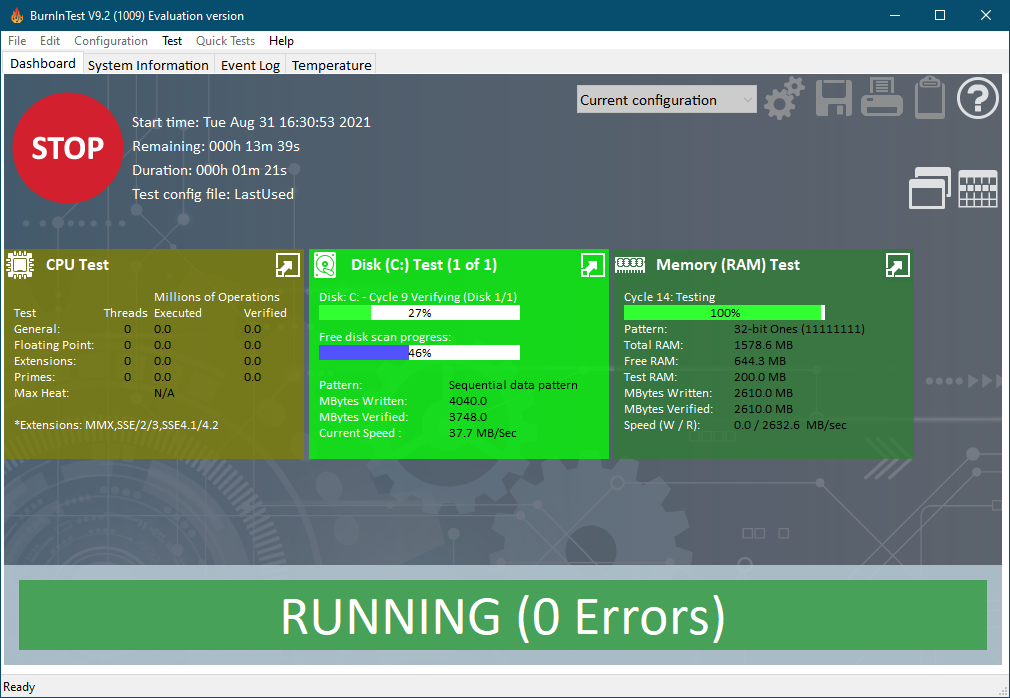Switch to the System Information tab
1010x698 pixels.
click(148, 65)
